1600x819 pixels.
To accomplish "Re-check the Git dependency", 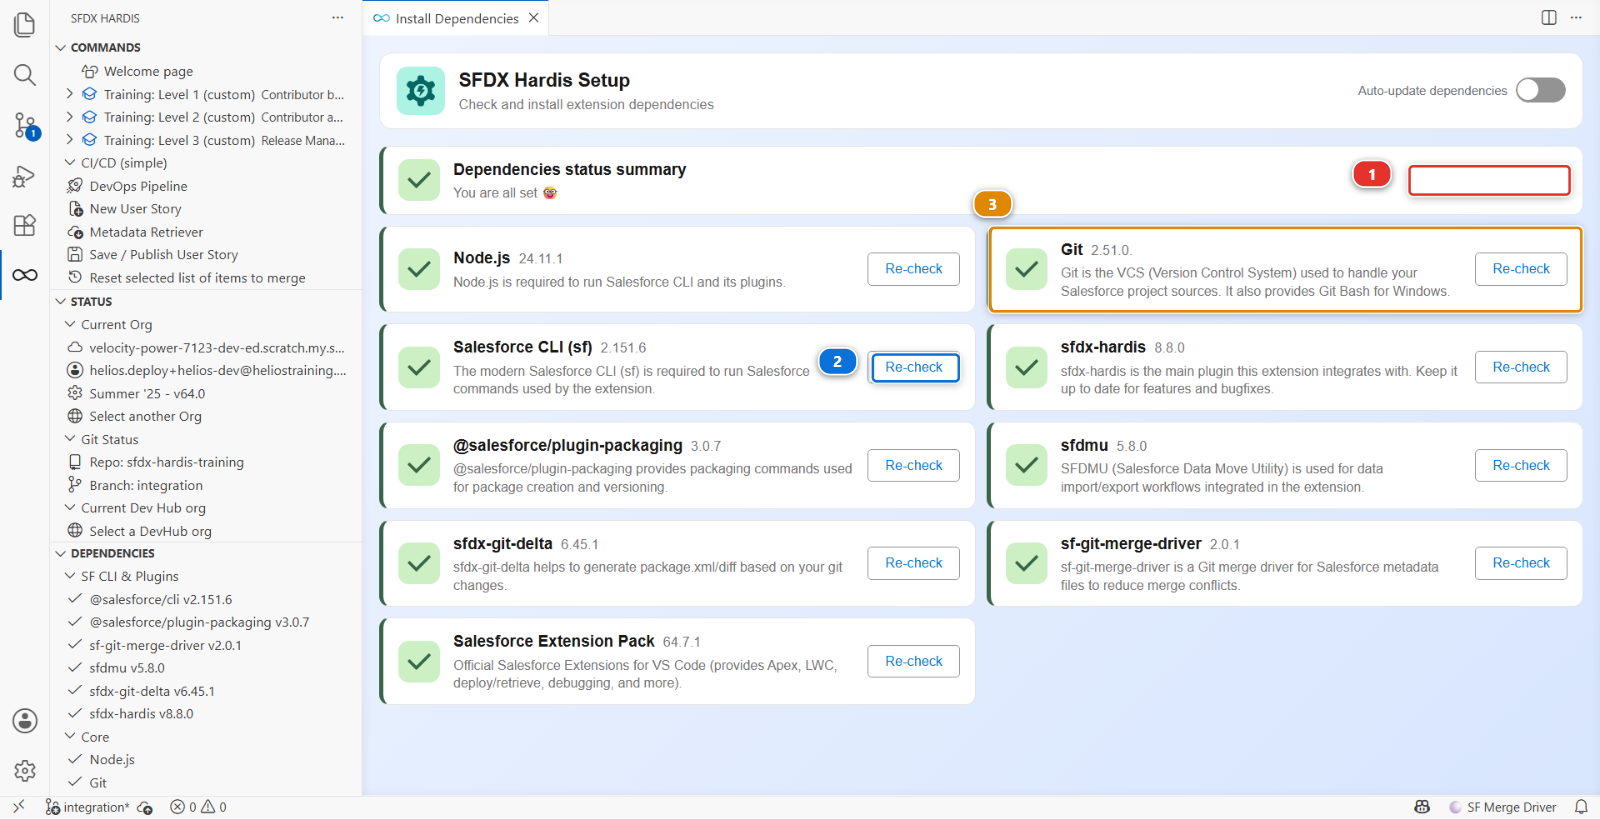I will (1521, 269).
